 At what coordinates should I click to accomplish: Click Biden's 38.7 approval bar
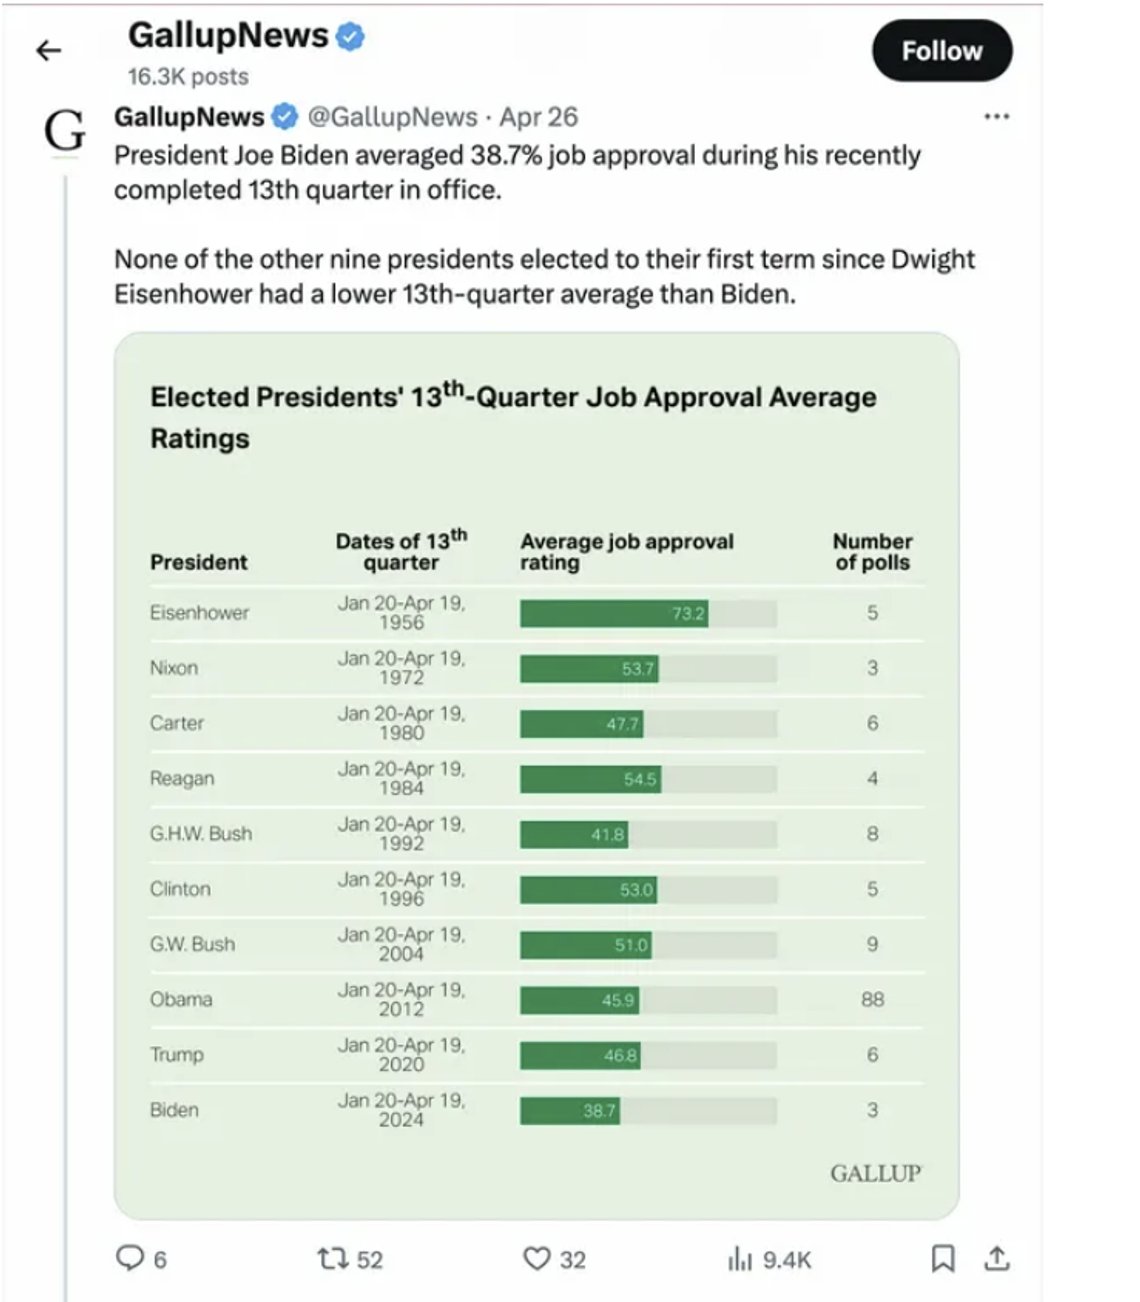(570, 1110)
